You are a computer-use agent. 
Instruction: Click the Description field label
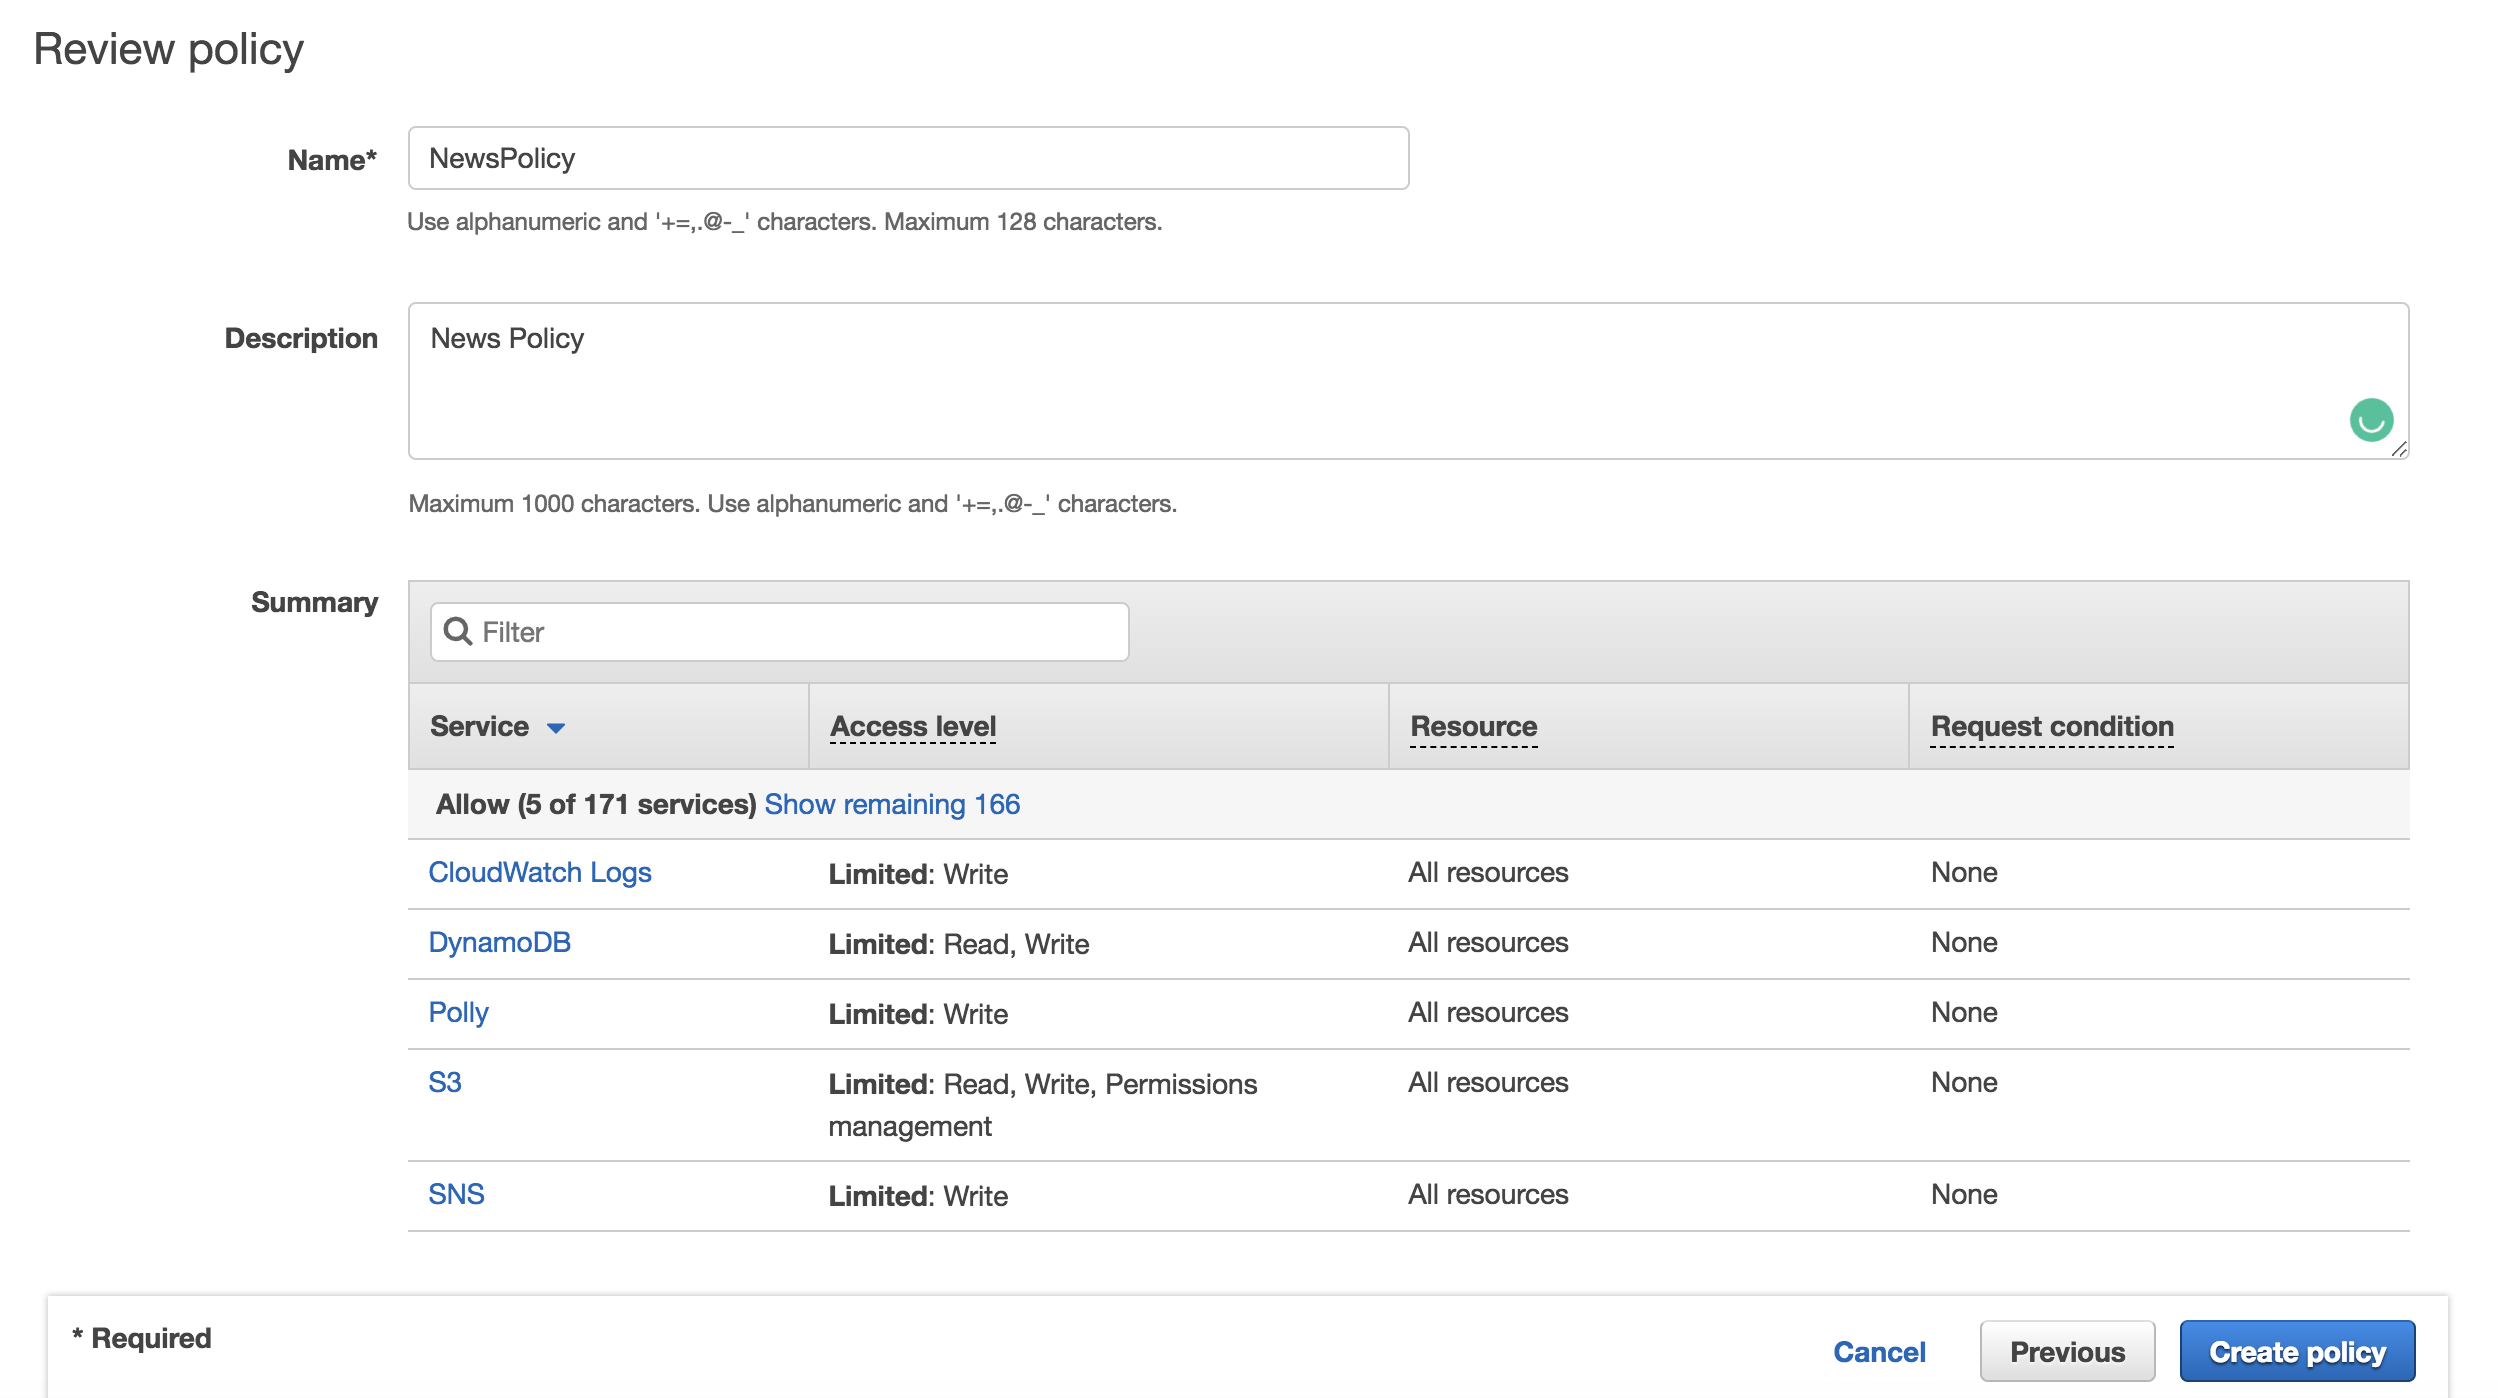click(x=301, y=338)
